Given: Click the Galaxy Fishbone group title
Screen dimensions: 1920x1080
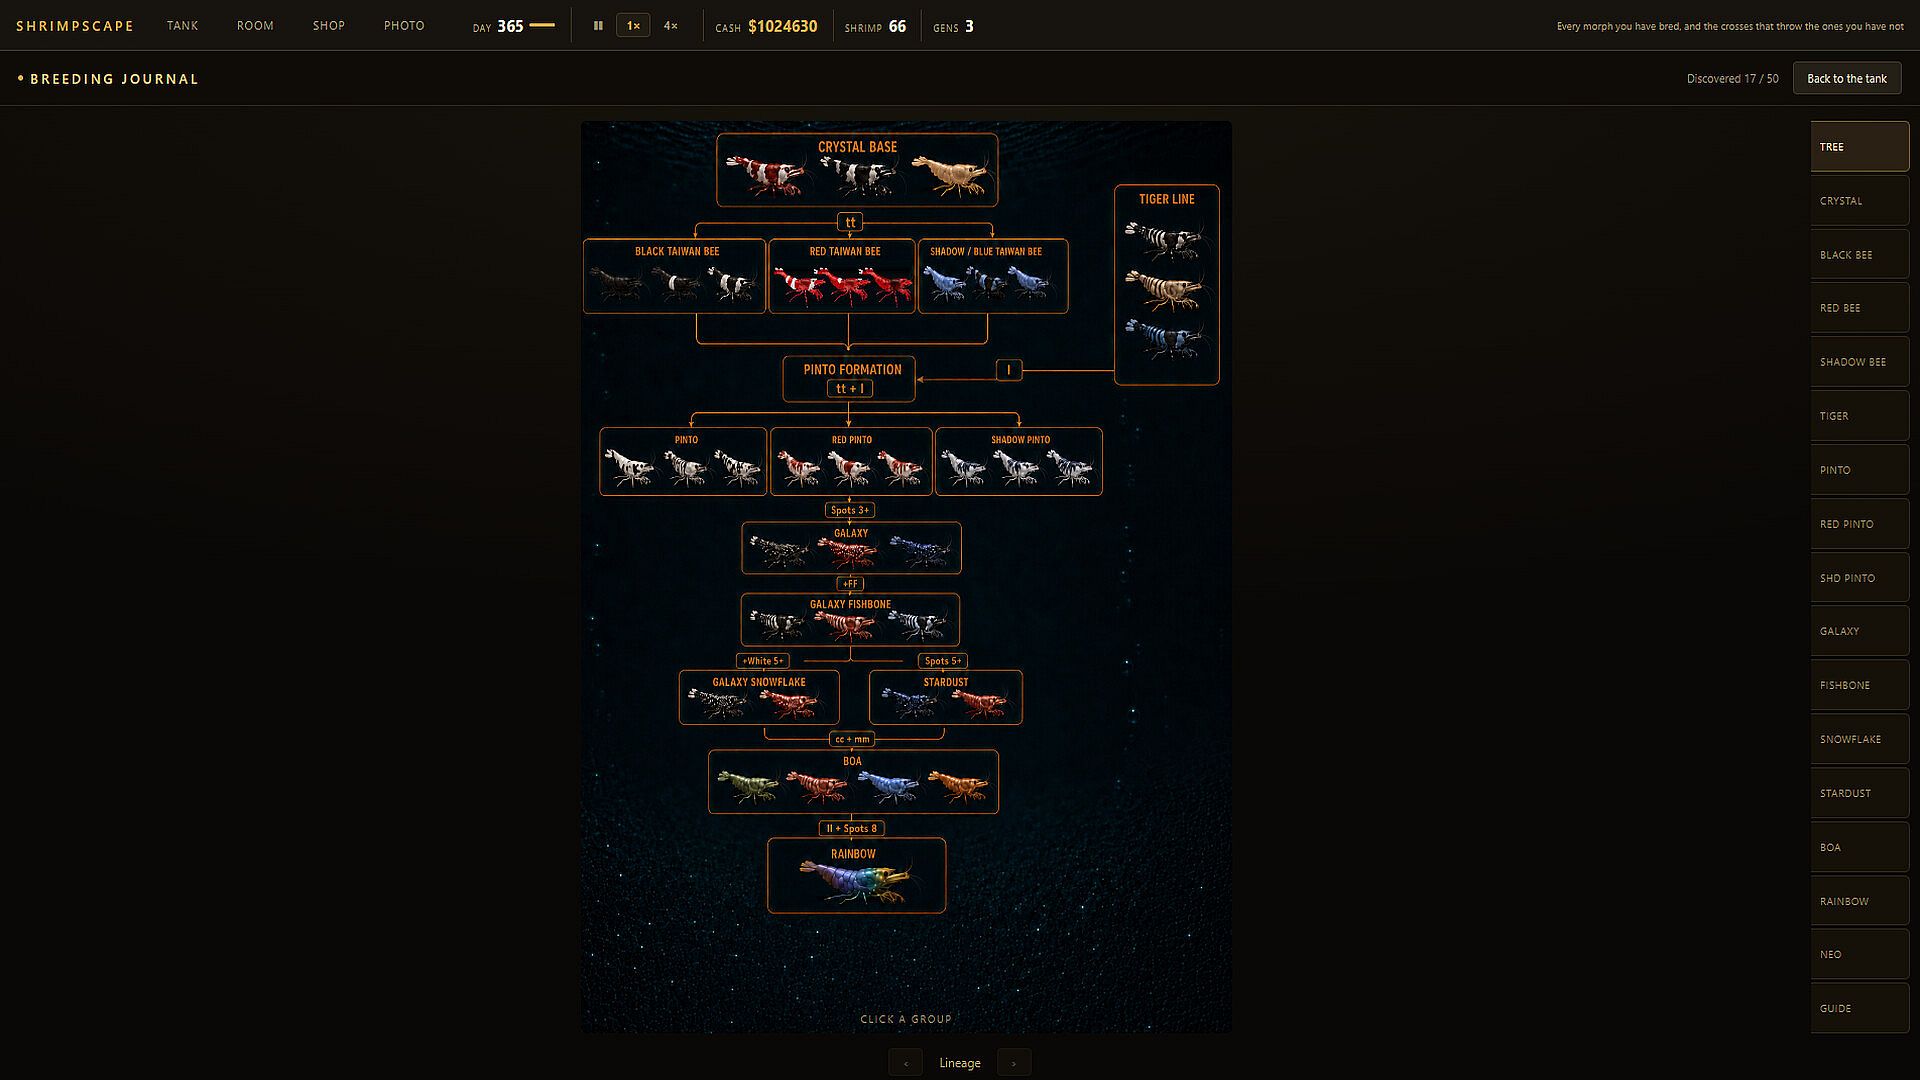Looking at the screenshot, I should pos(850,604).
